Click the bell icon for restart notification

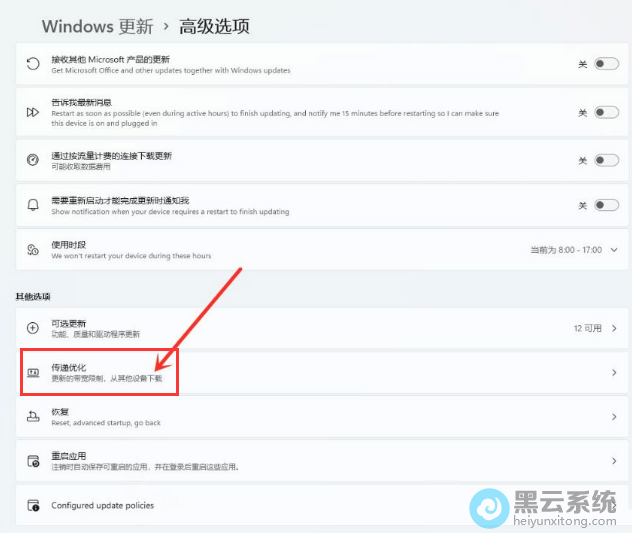(x=33, y=205)
